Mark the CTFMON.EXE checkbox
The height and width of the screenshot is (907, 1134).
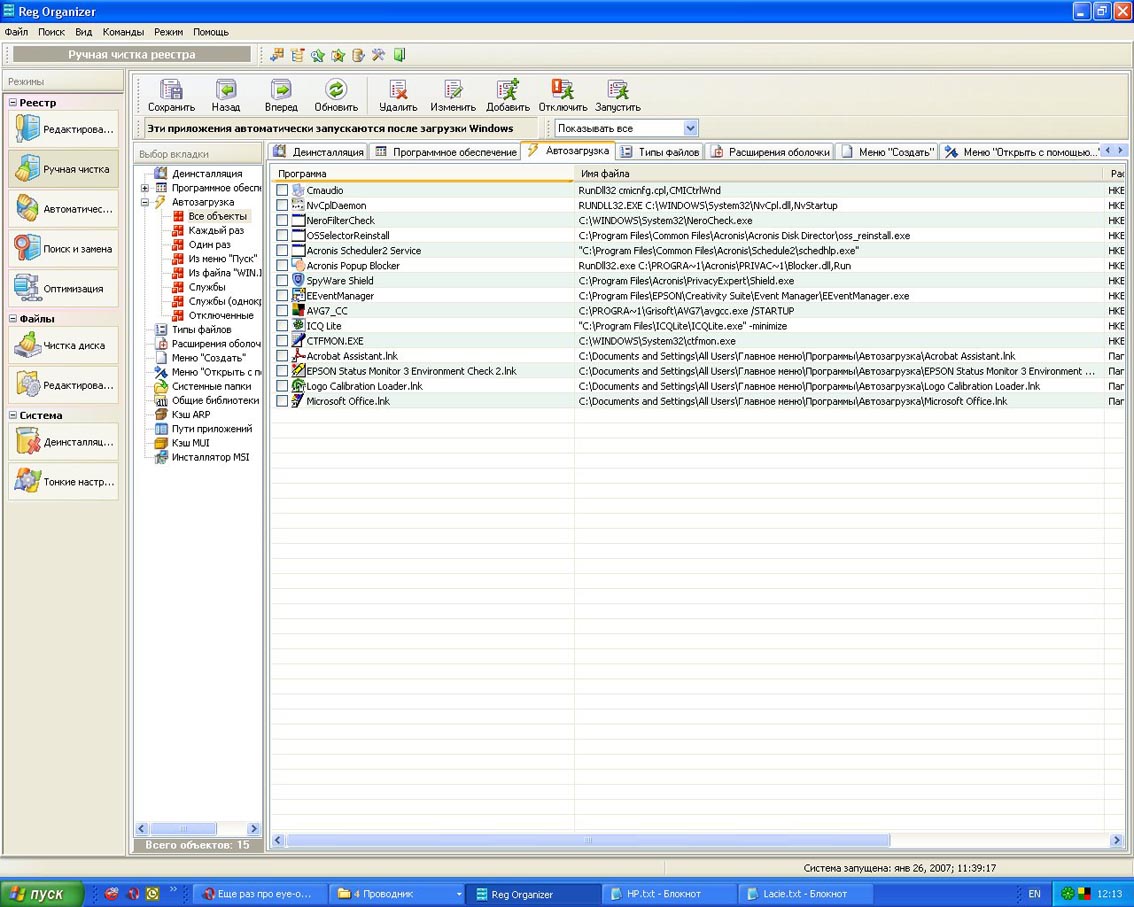click(x=282, y=341)
